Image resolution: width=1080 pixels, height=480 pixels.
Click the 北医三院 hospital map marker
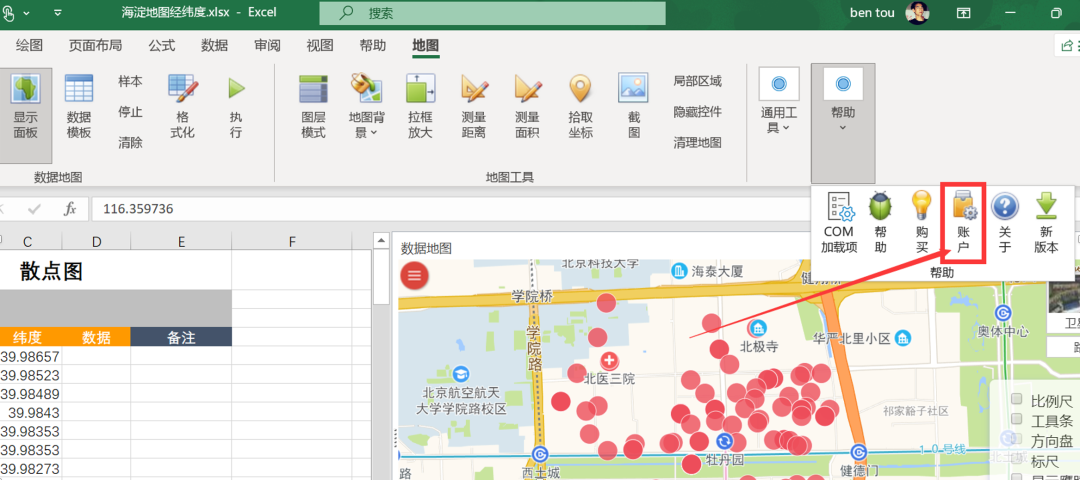(609, 360)
